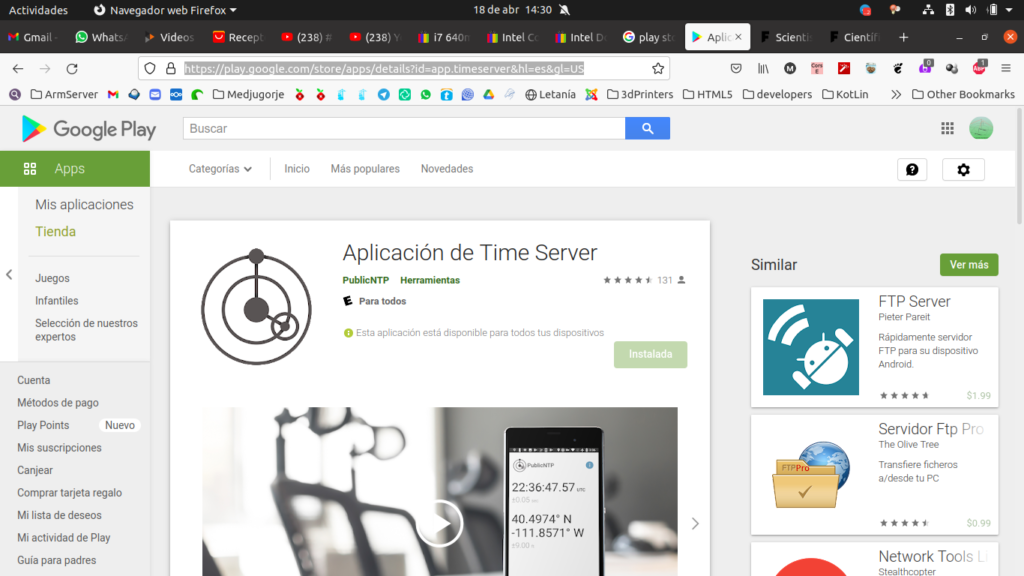Open the Firefox application menu in top bar

(165, 10)
